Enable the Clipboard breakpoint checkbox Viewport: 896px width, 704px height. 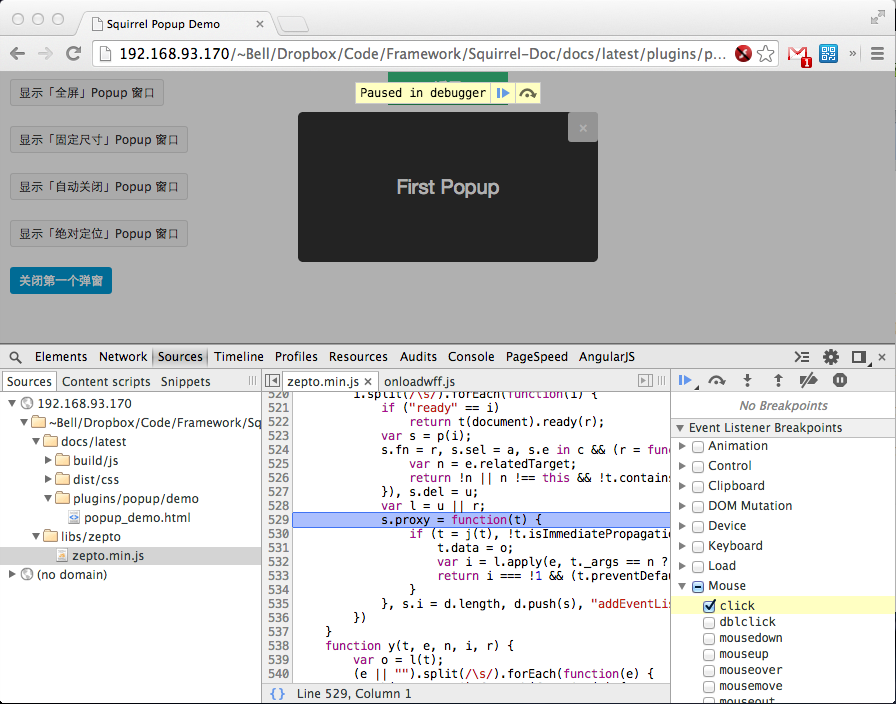[698, 487]
